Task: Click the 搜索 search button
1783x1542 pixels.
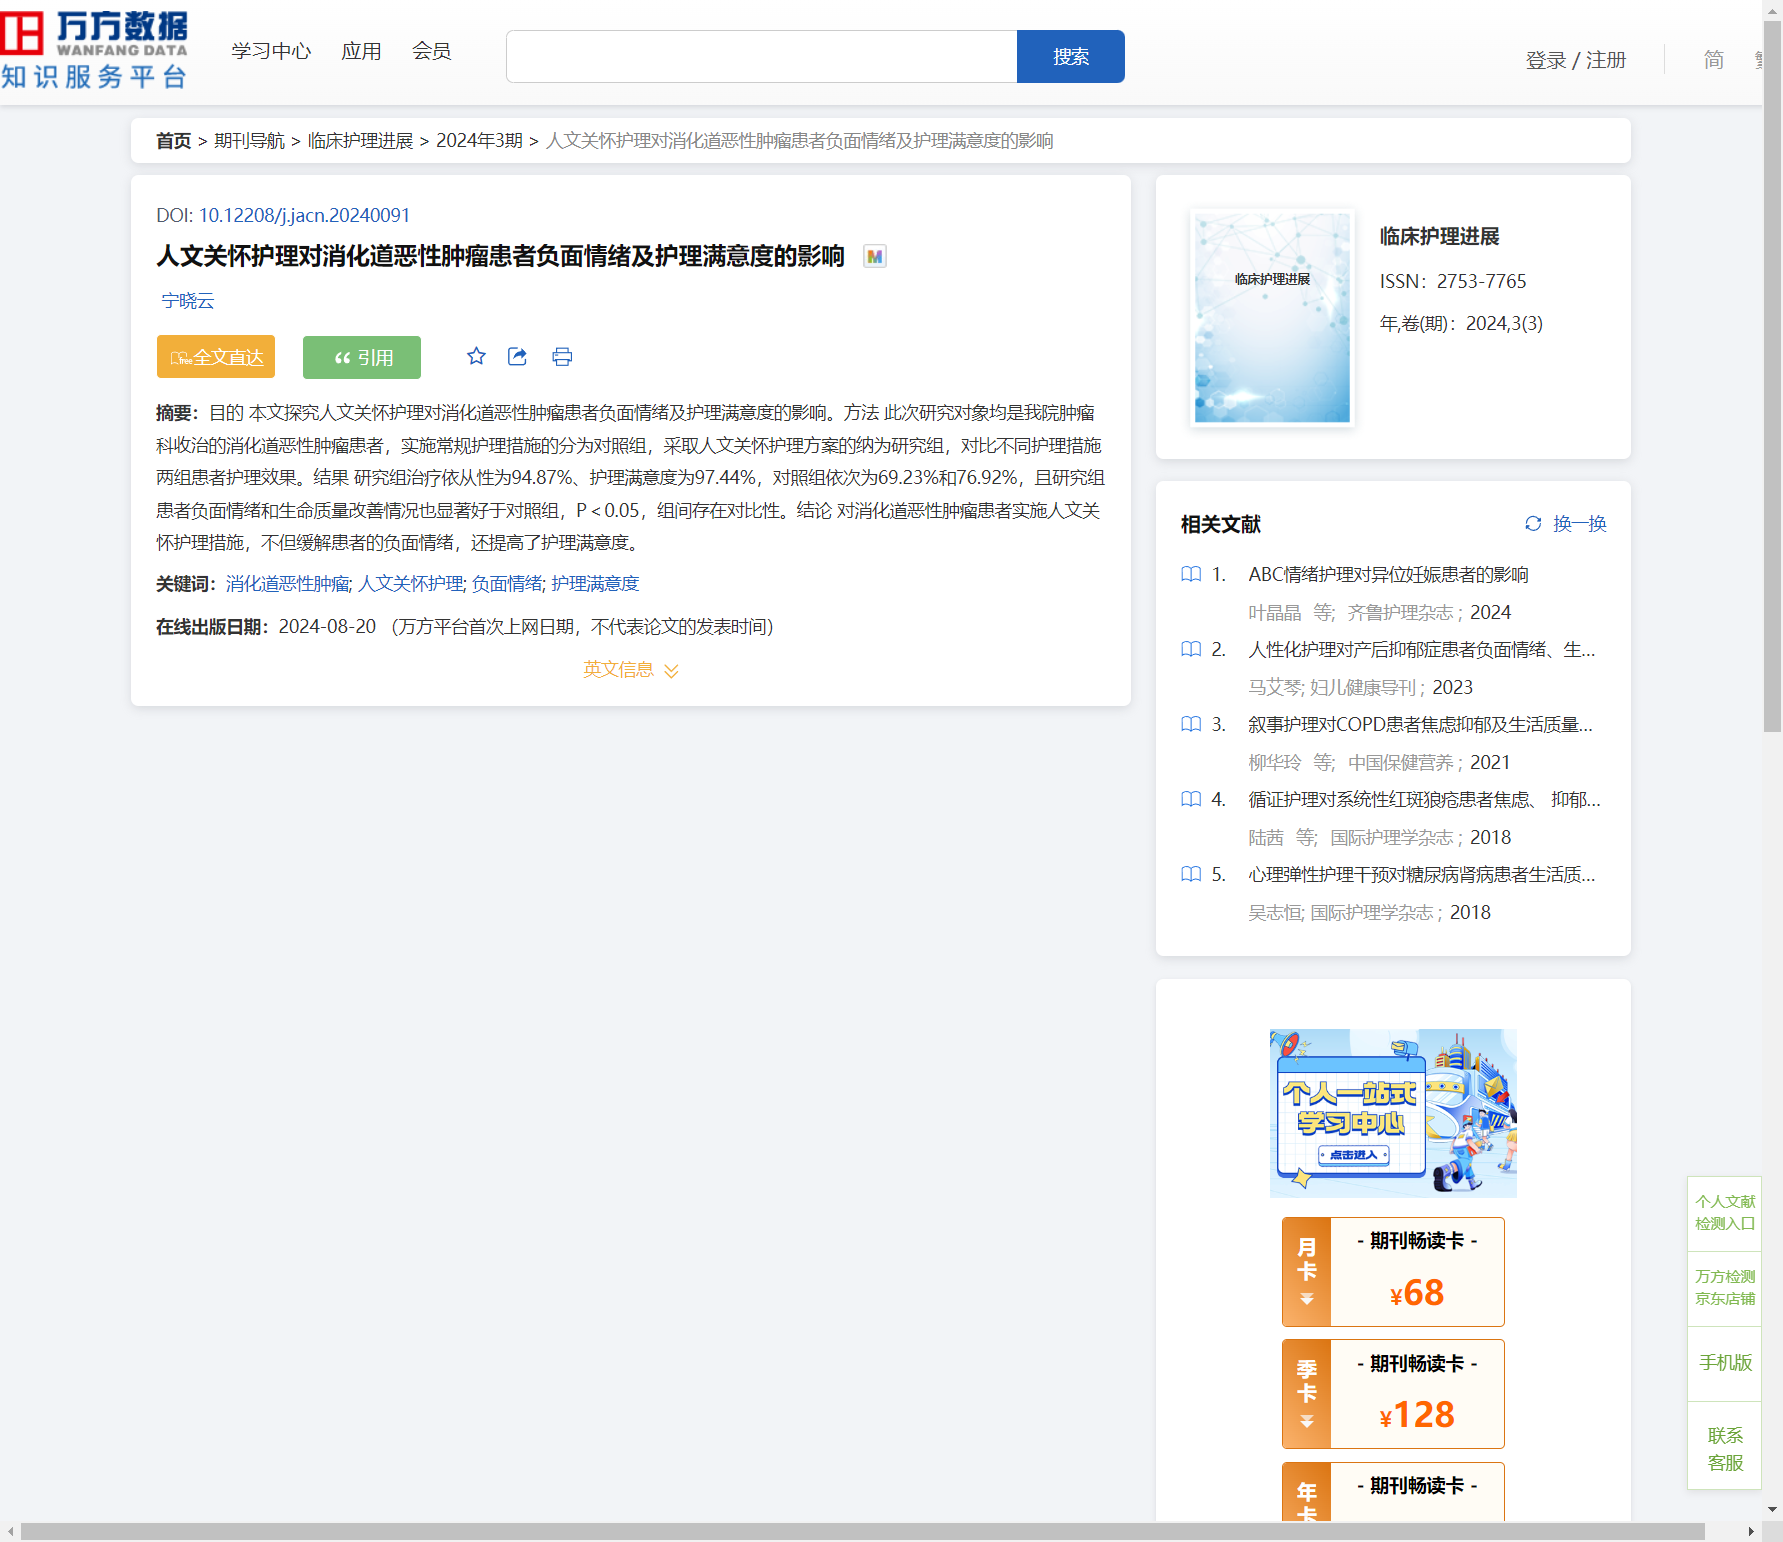Action: (1071, 56)
